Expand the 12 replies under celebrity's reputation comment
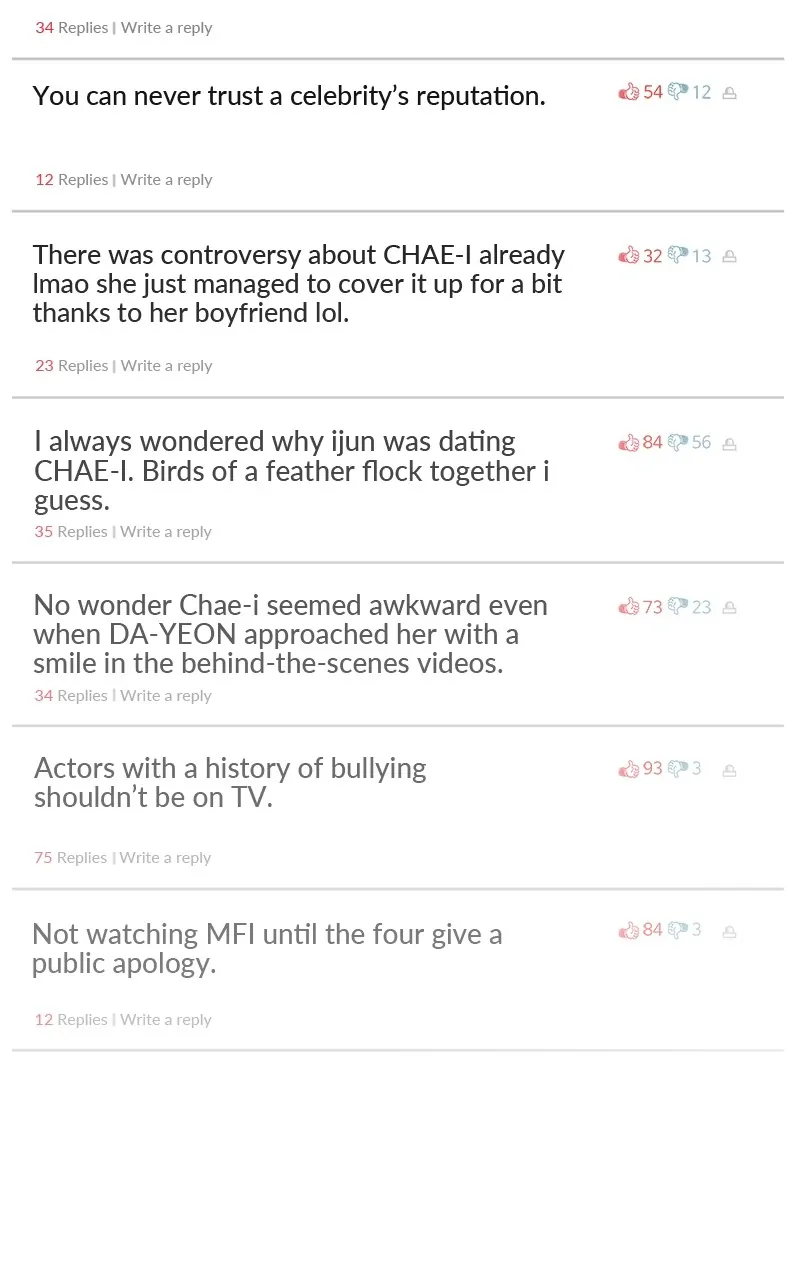800x1280 pixels. (x=71, y=180)
